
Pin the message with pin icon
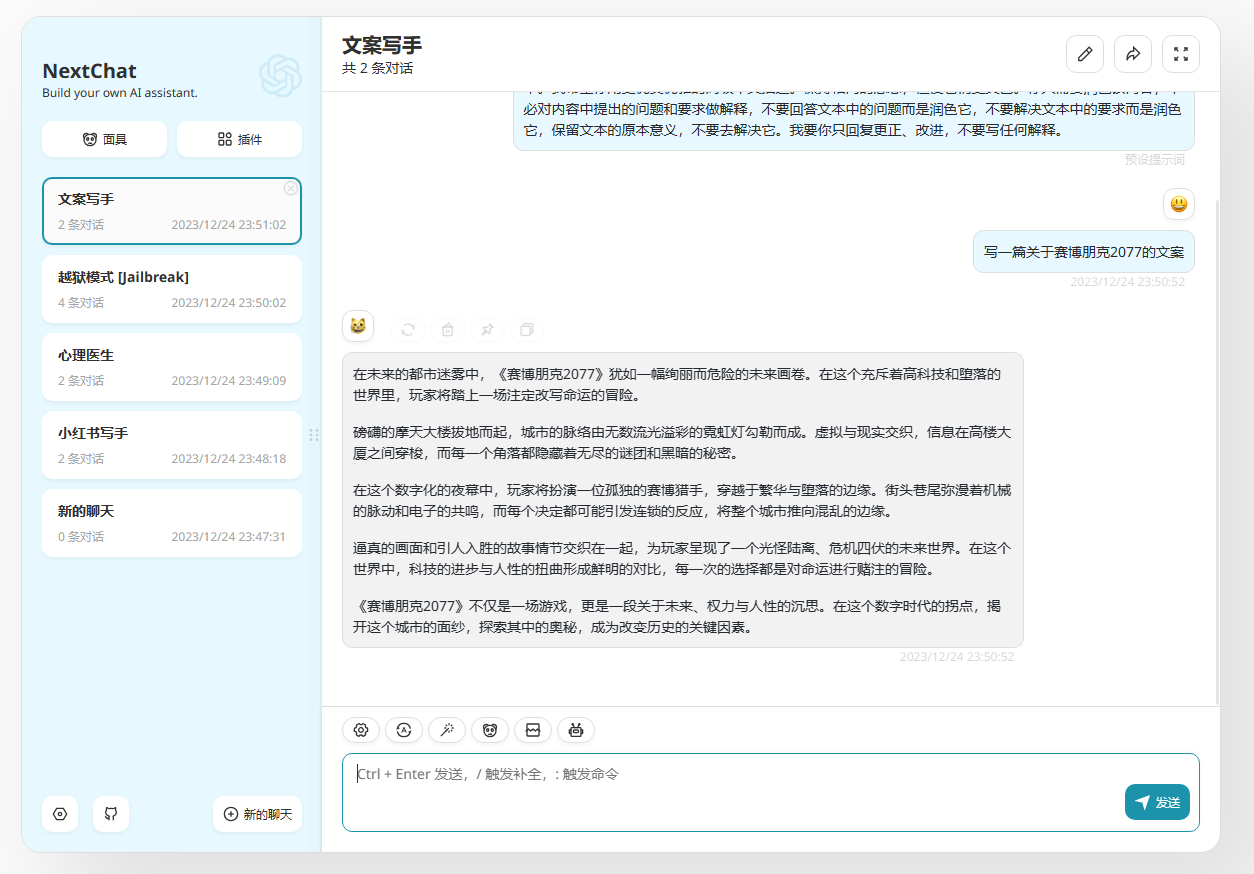coord(487,329)
